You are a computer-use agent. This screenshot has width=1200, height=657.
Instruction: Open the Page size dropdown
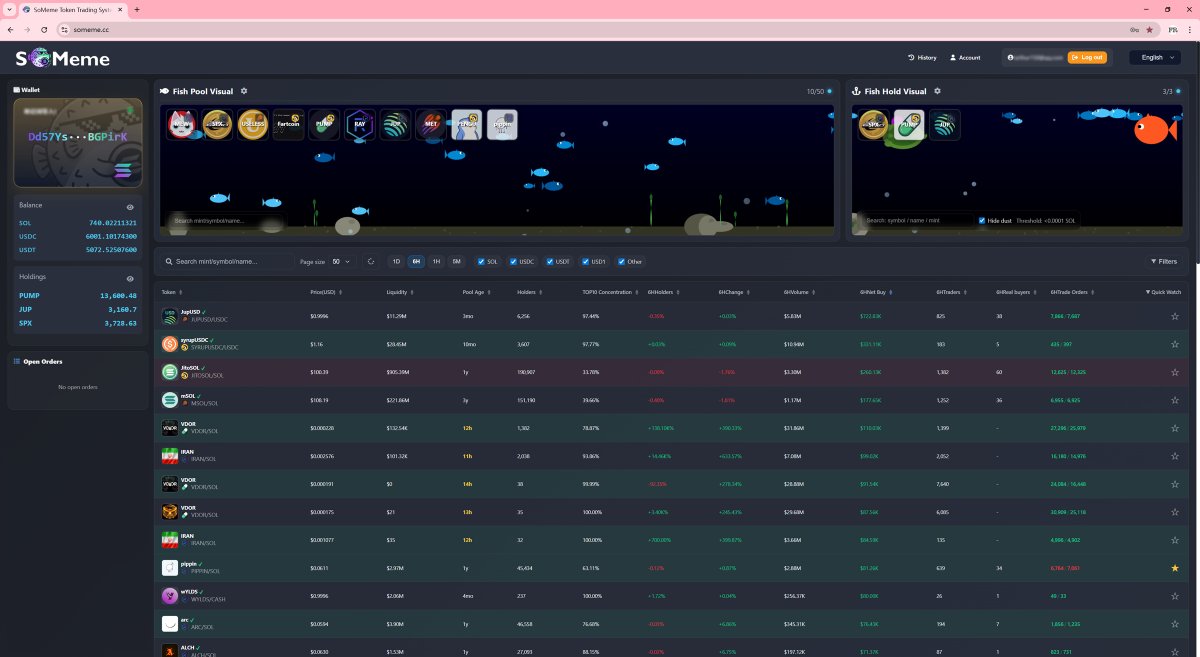[x=342, y=261]
